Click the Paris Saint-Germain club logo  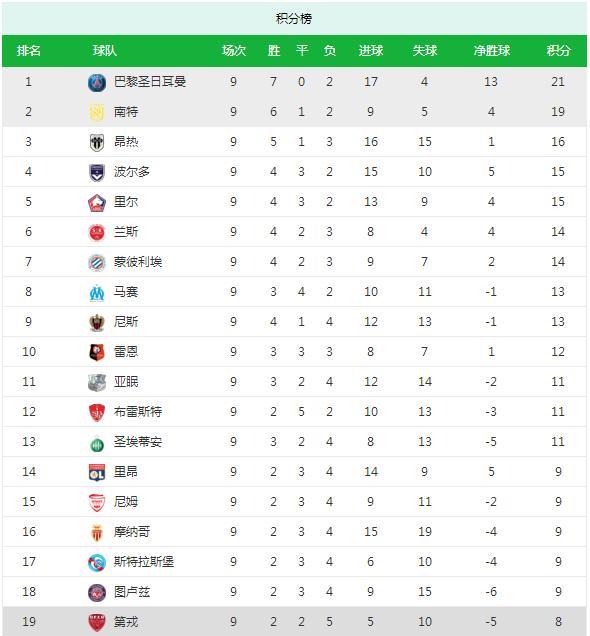pyautogui.click(x=97, y=82)
